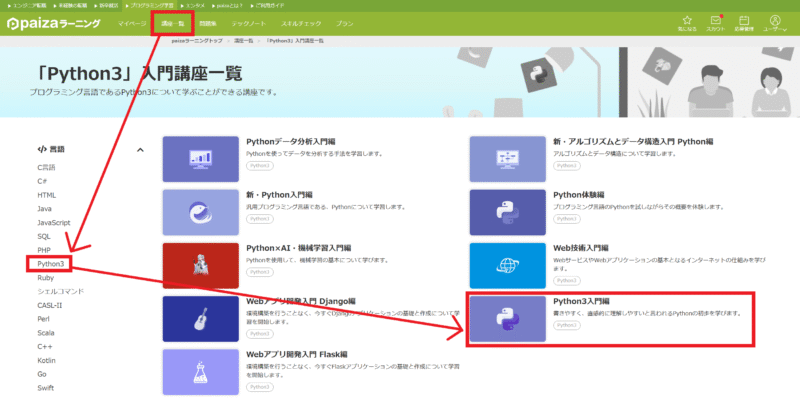The image size is (800, 406).
Task: Filter courses by SQL
Action: pyautogui.click(x=44, y=236)
